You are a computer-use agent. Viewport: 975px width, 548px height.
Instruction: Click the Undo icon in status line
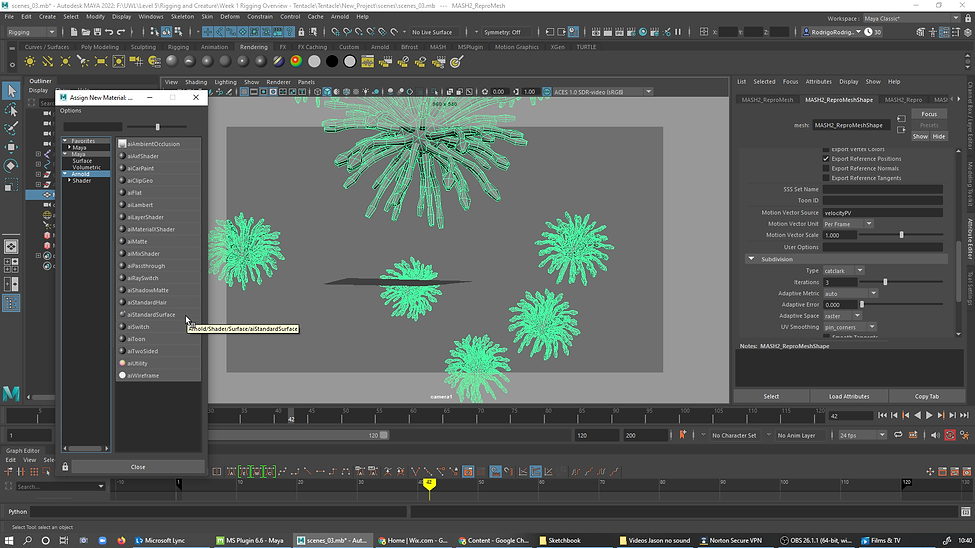pos(109,32)
